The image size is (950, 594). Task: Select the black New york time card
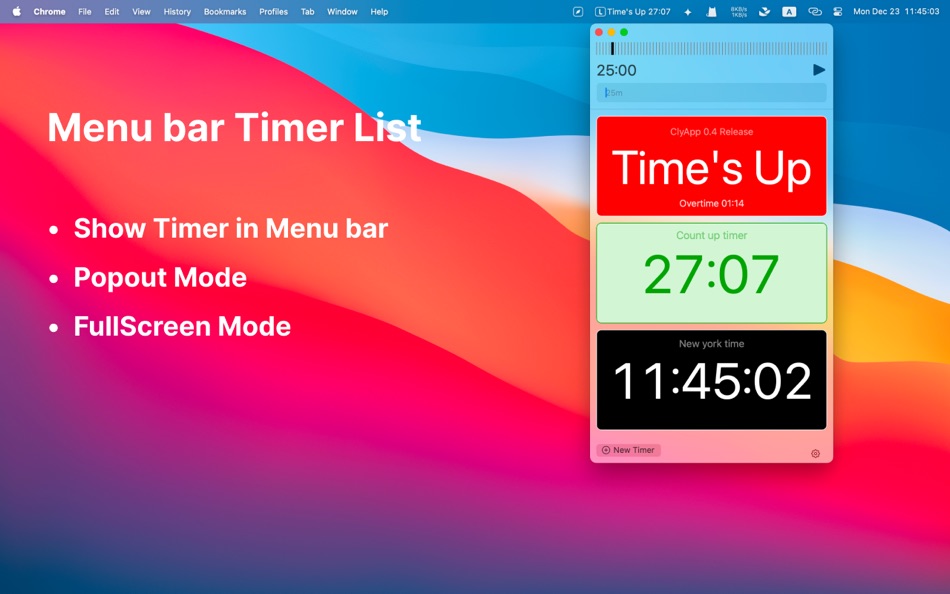(x=711, y=379)
